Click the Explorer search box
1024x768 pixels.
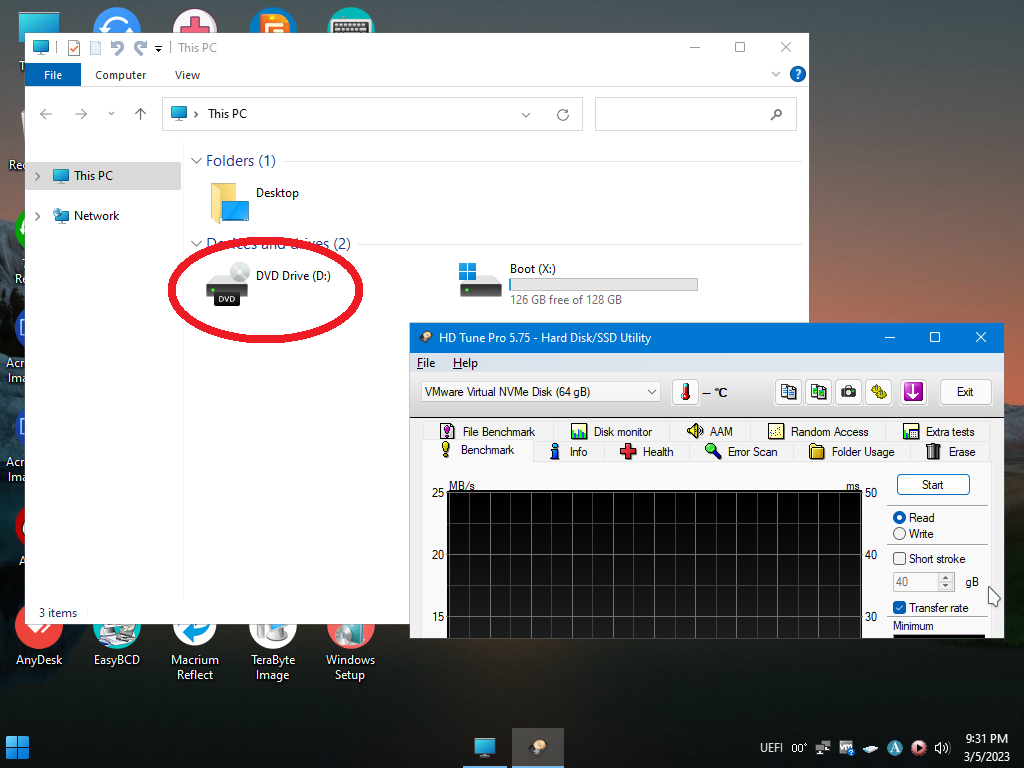click(x=696, y=114)
